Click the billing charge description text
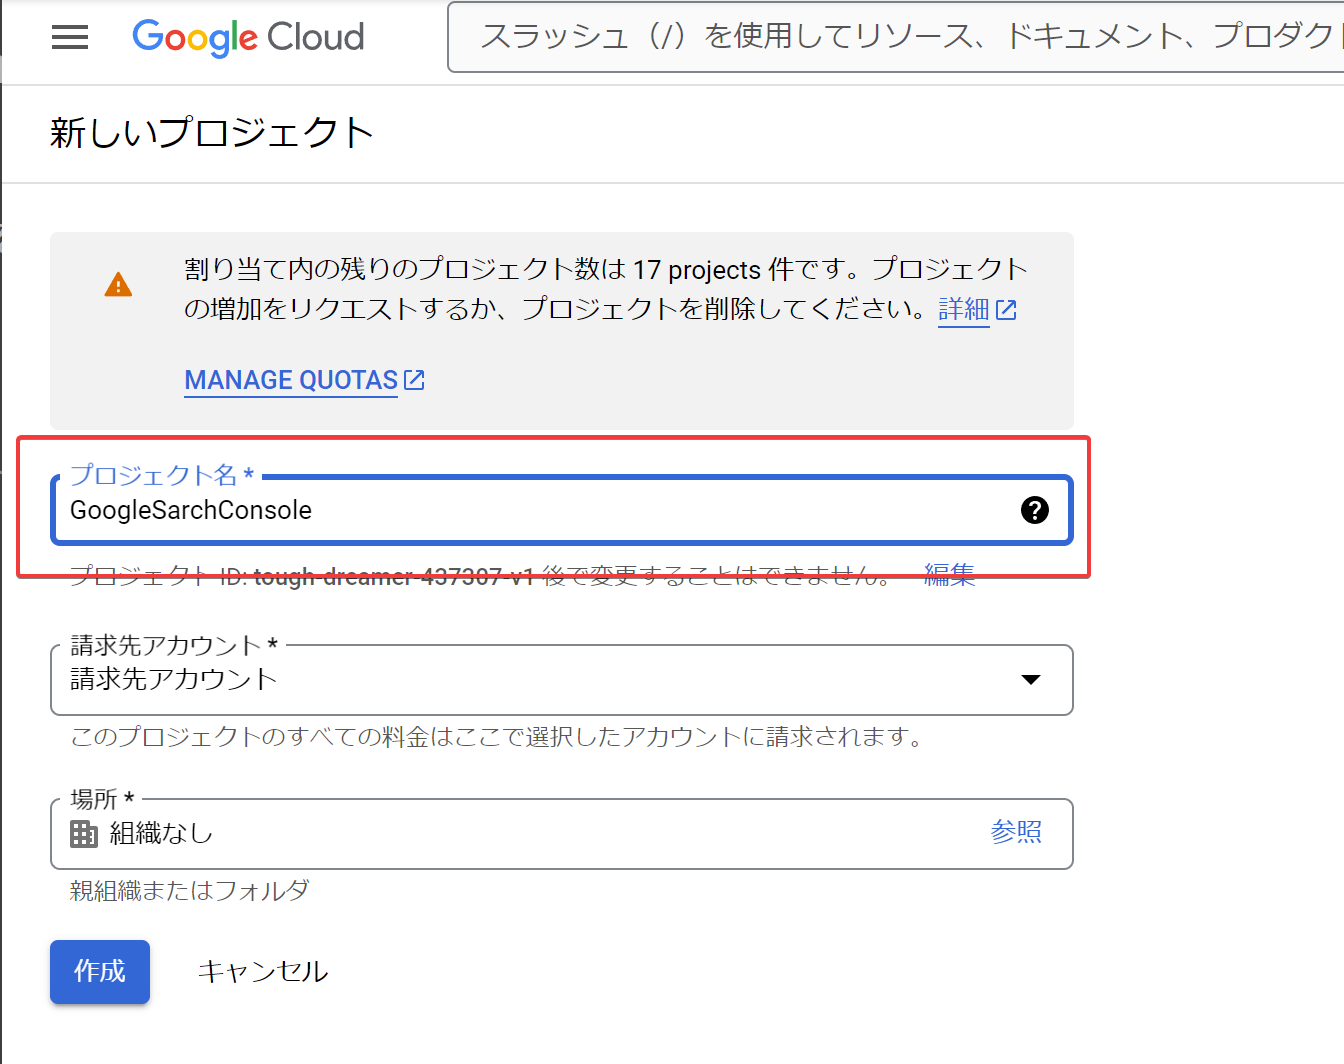Viewport: 1344px width, 1064px height. point(497,737)
